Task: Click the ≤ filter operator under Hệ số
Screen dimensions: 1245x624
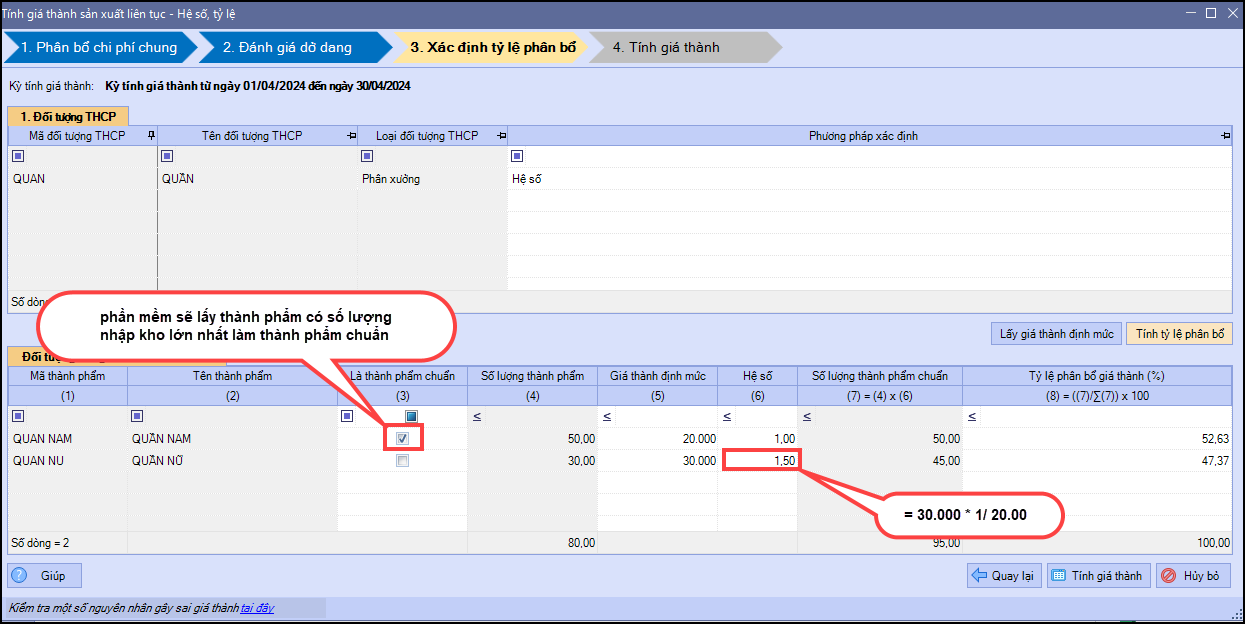Action: pos(724,416)
